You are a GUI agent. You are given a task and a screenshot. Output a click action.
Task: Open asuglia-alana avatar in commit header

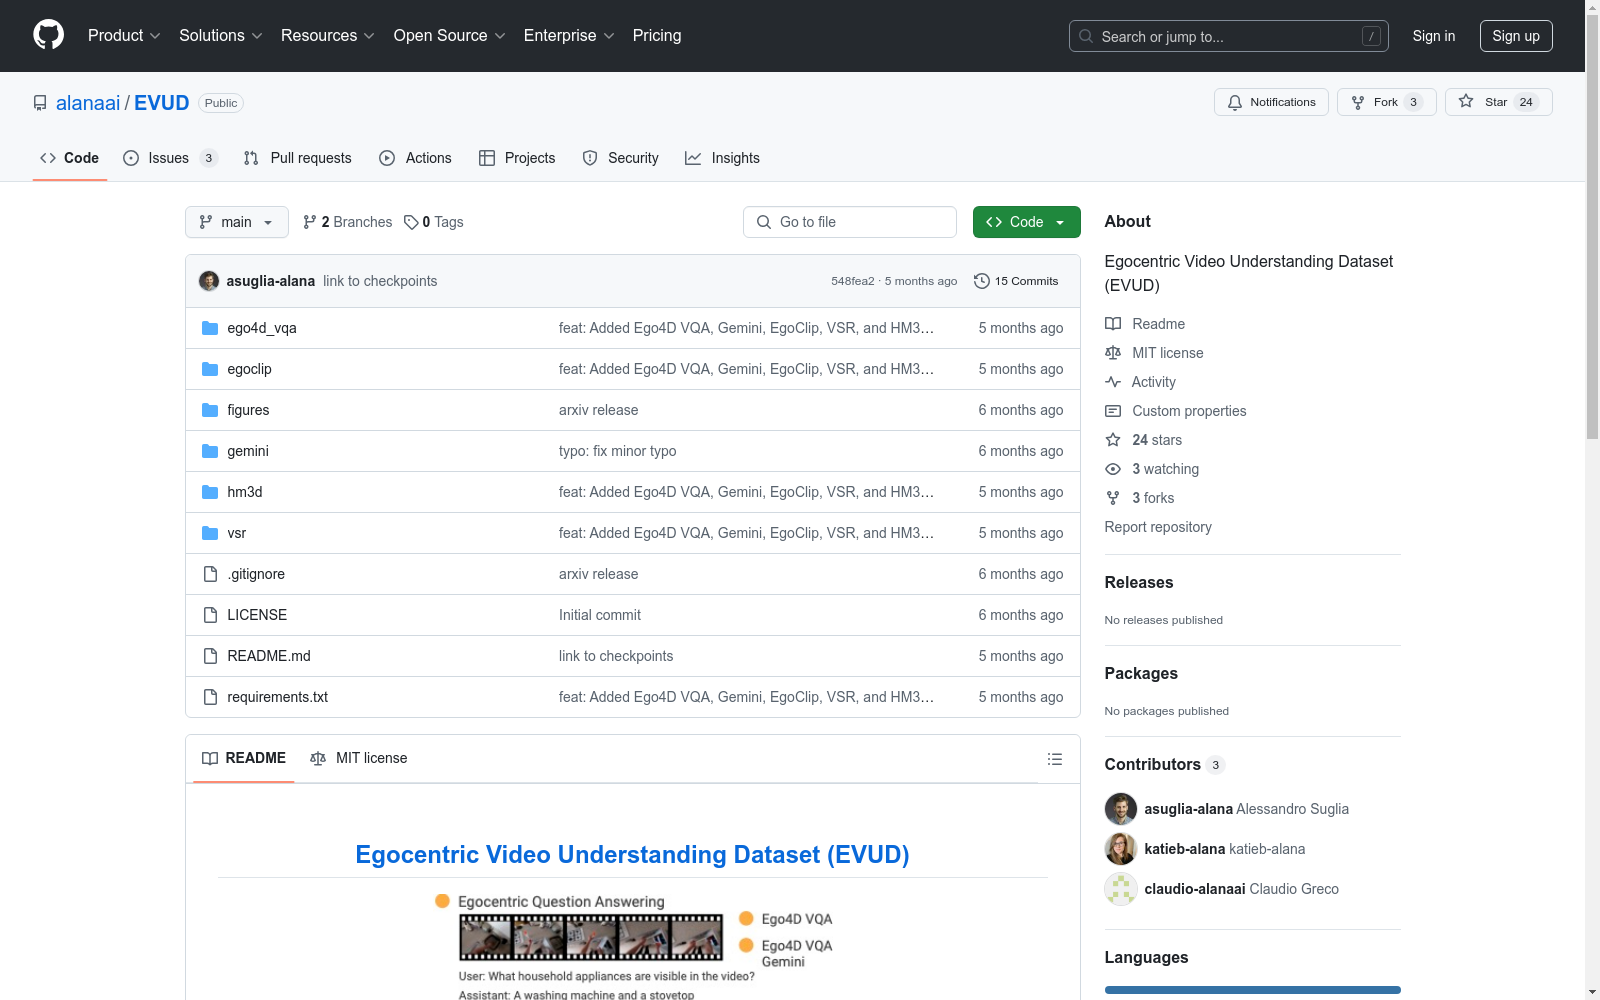point(209,281)
